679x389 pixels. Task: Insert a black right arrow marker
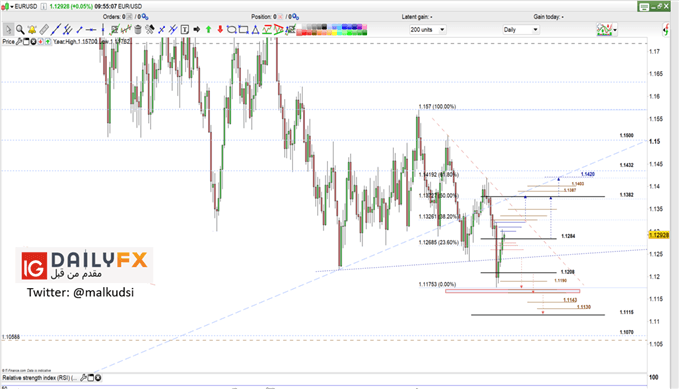[x=197, y=30]
